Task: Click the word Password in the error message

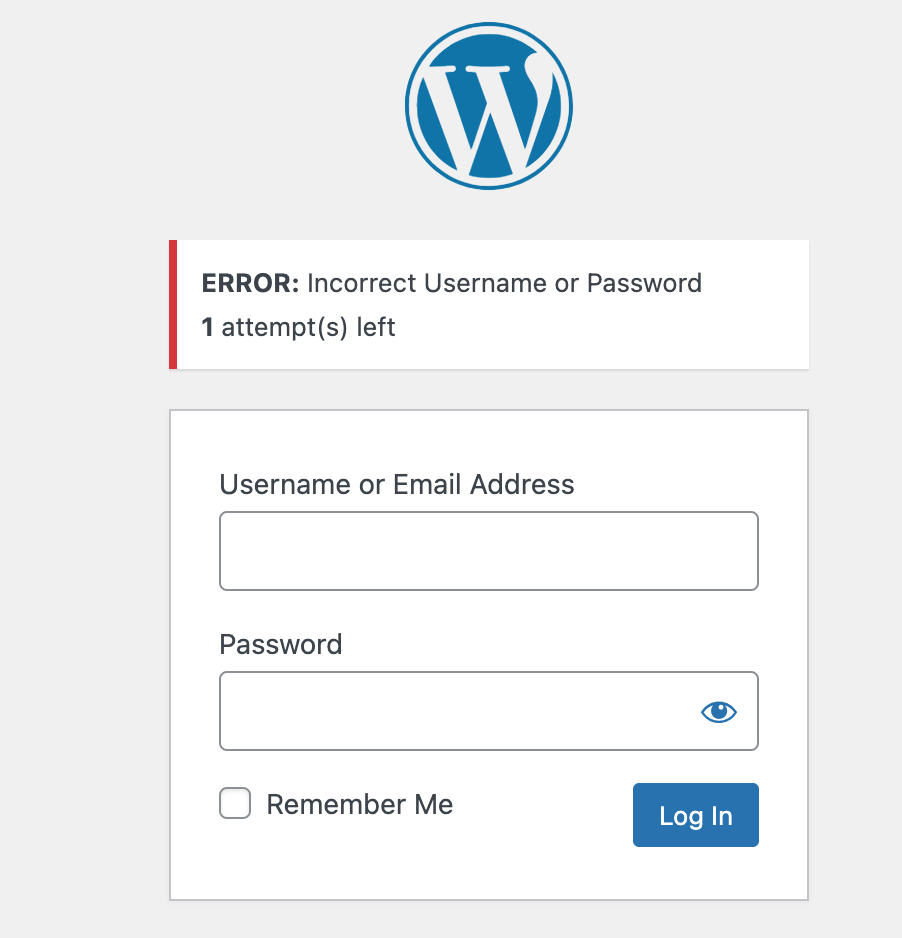Action: tap(644, 283)
